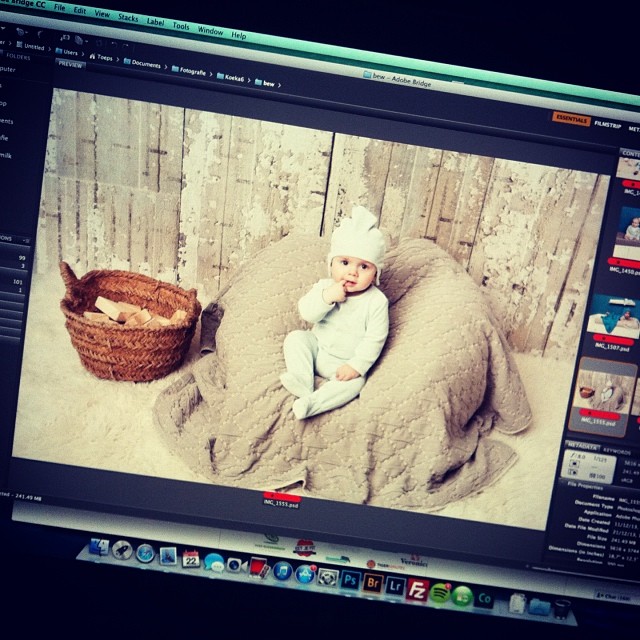This screenshot has width=640, height=640.
Task: Expand chevron after bew in path bar
Action: 280,85
